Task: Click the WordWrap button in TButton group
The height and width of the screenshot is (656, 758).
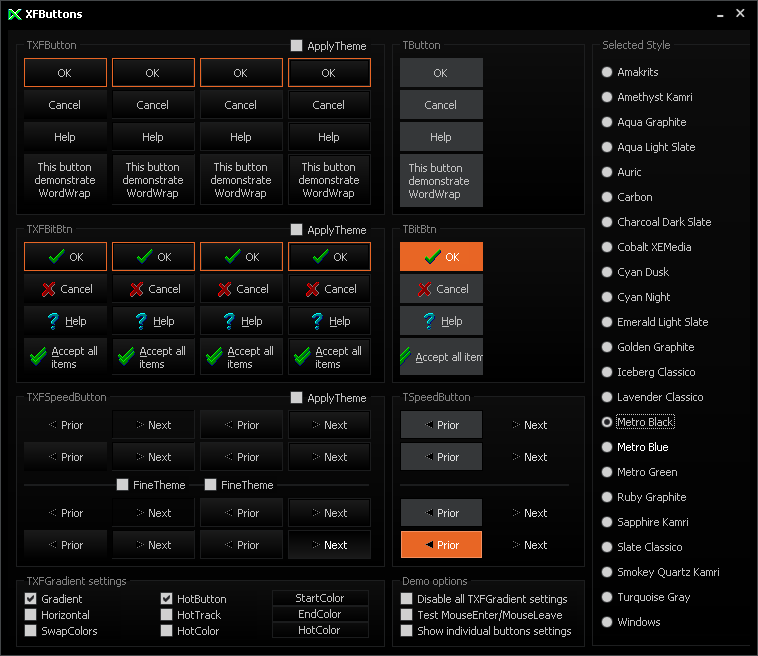Action: tap(441, 181)
